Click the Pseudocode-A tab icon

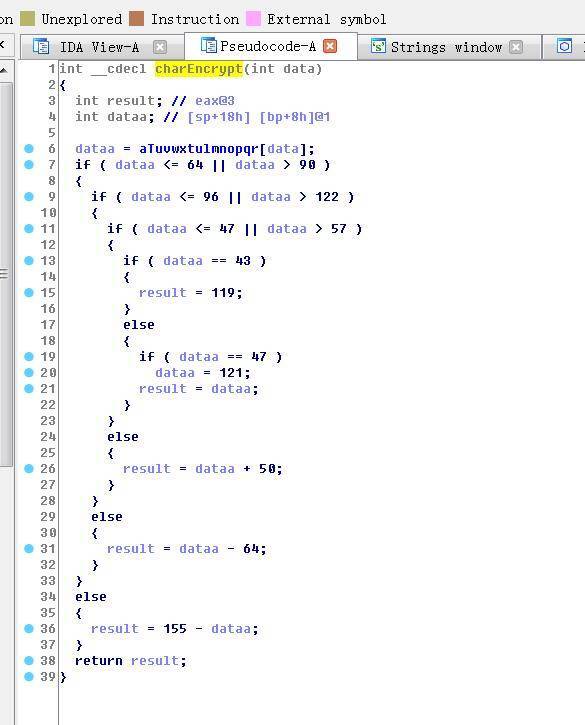(209, 46)
